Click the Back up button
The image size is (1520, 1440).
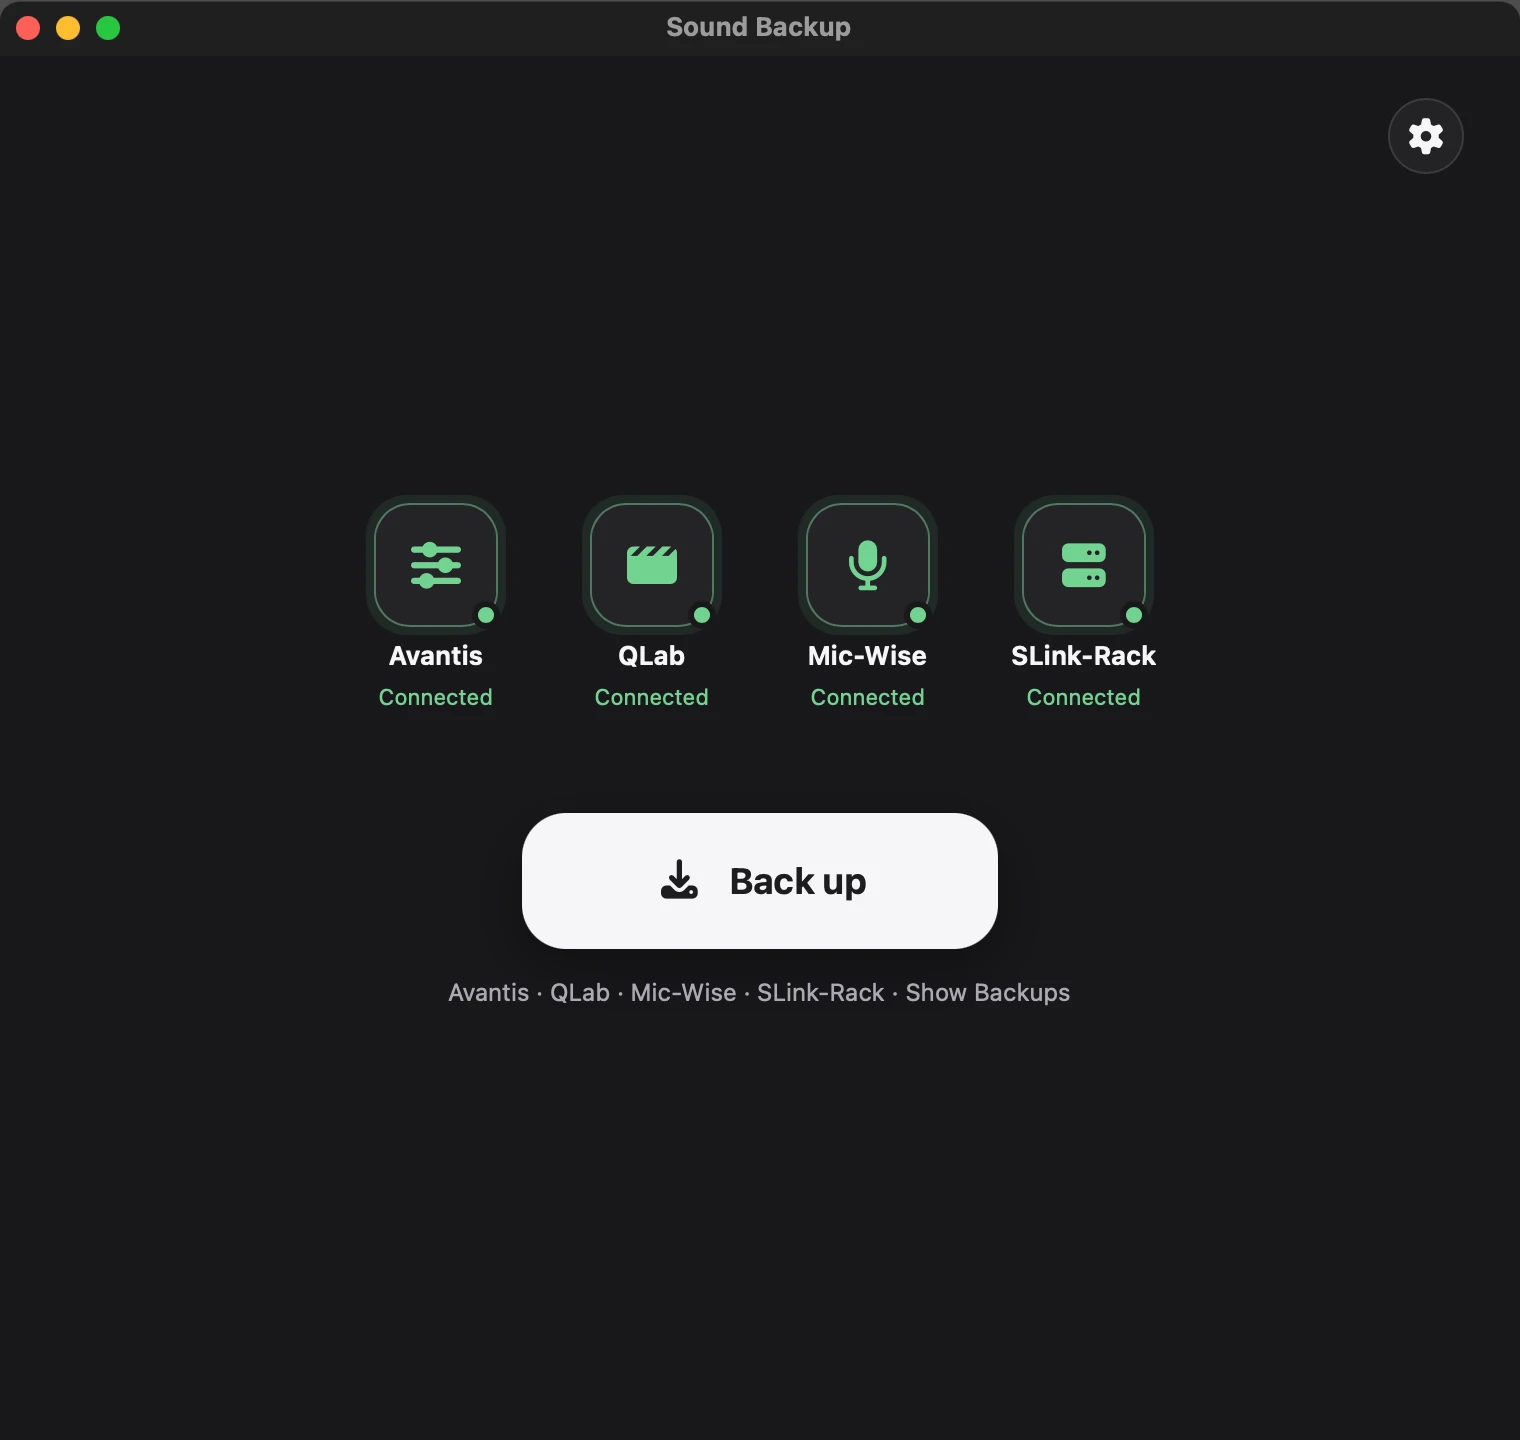click(x=760, y=881)
